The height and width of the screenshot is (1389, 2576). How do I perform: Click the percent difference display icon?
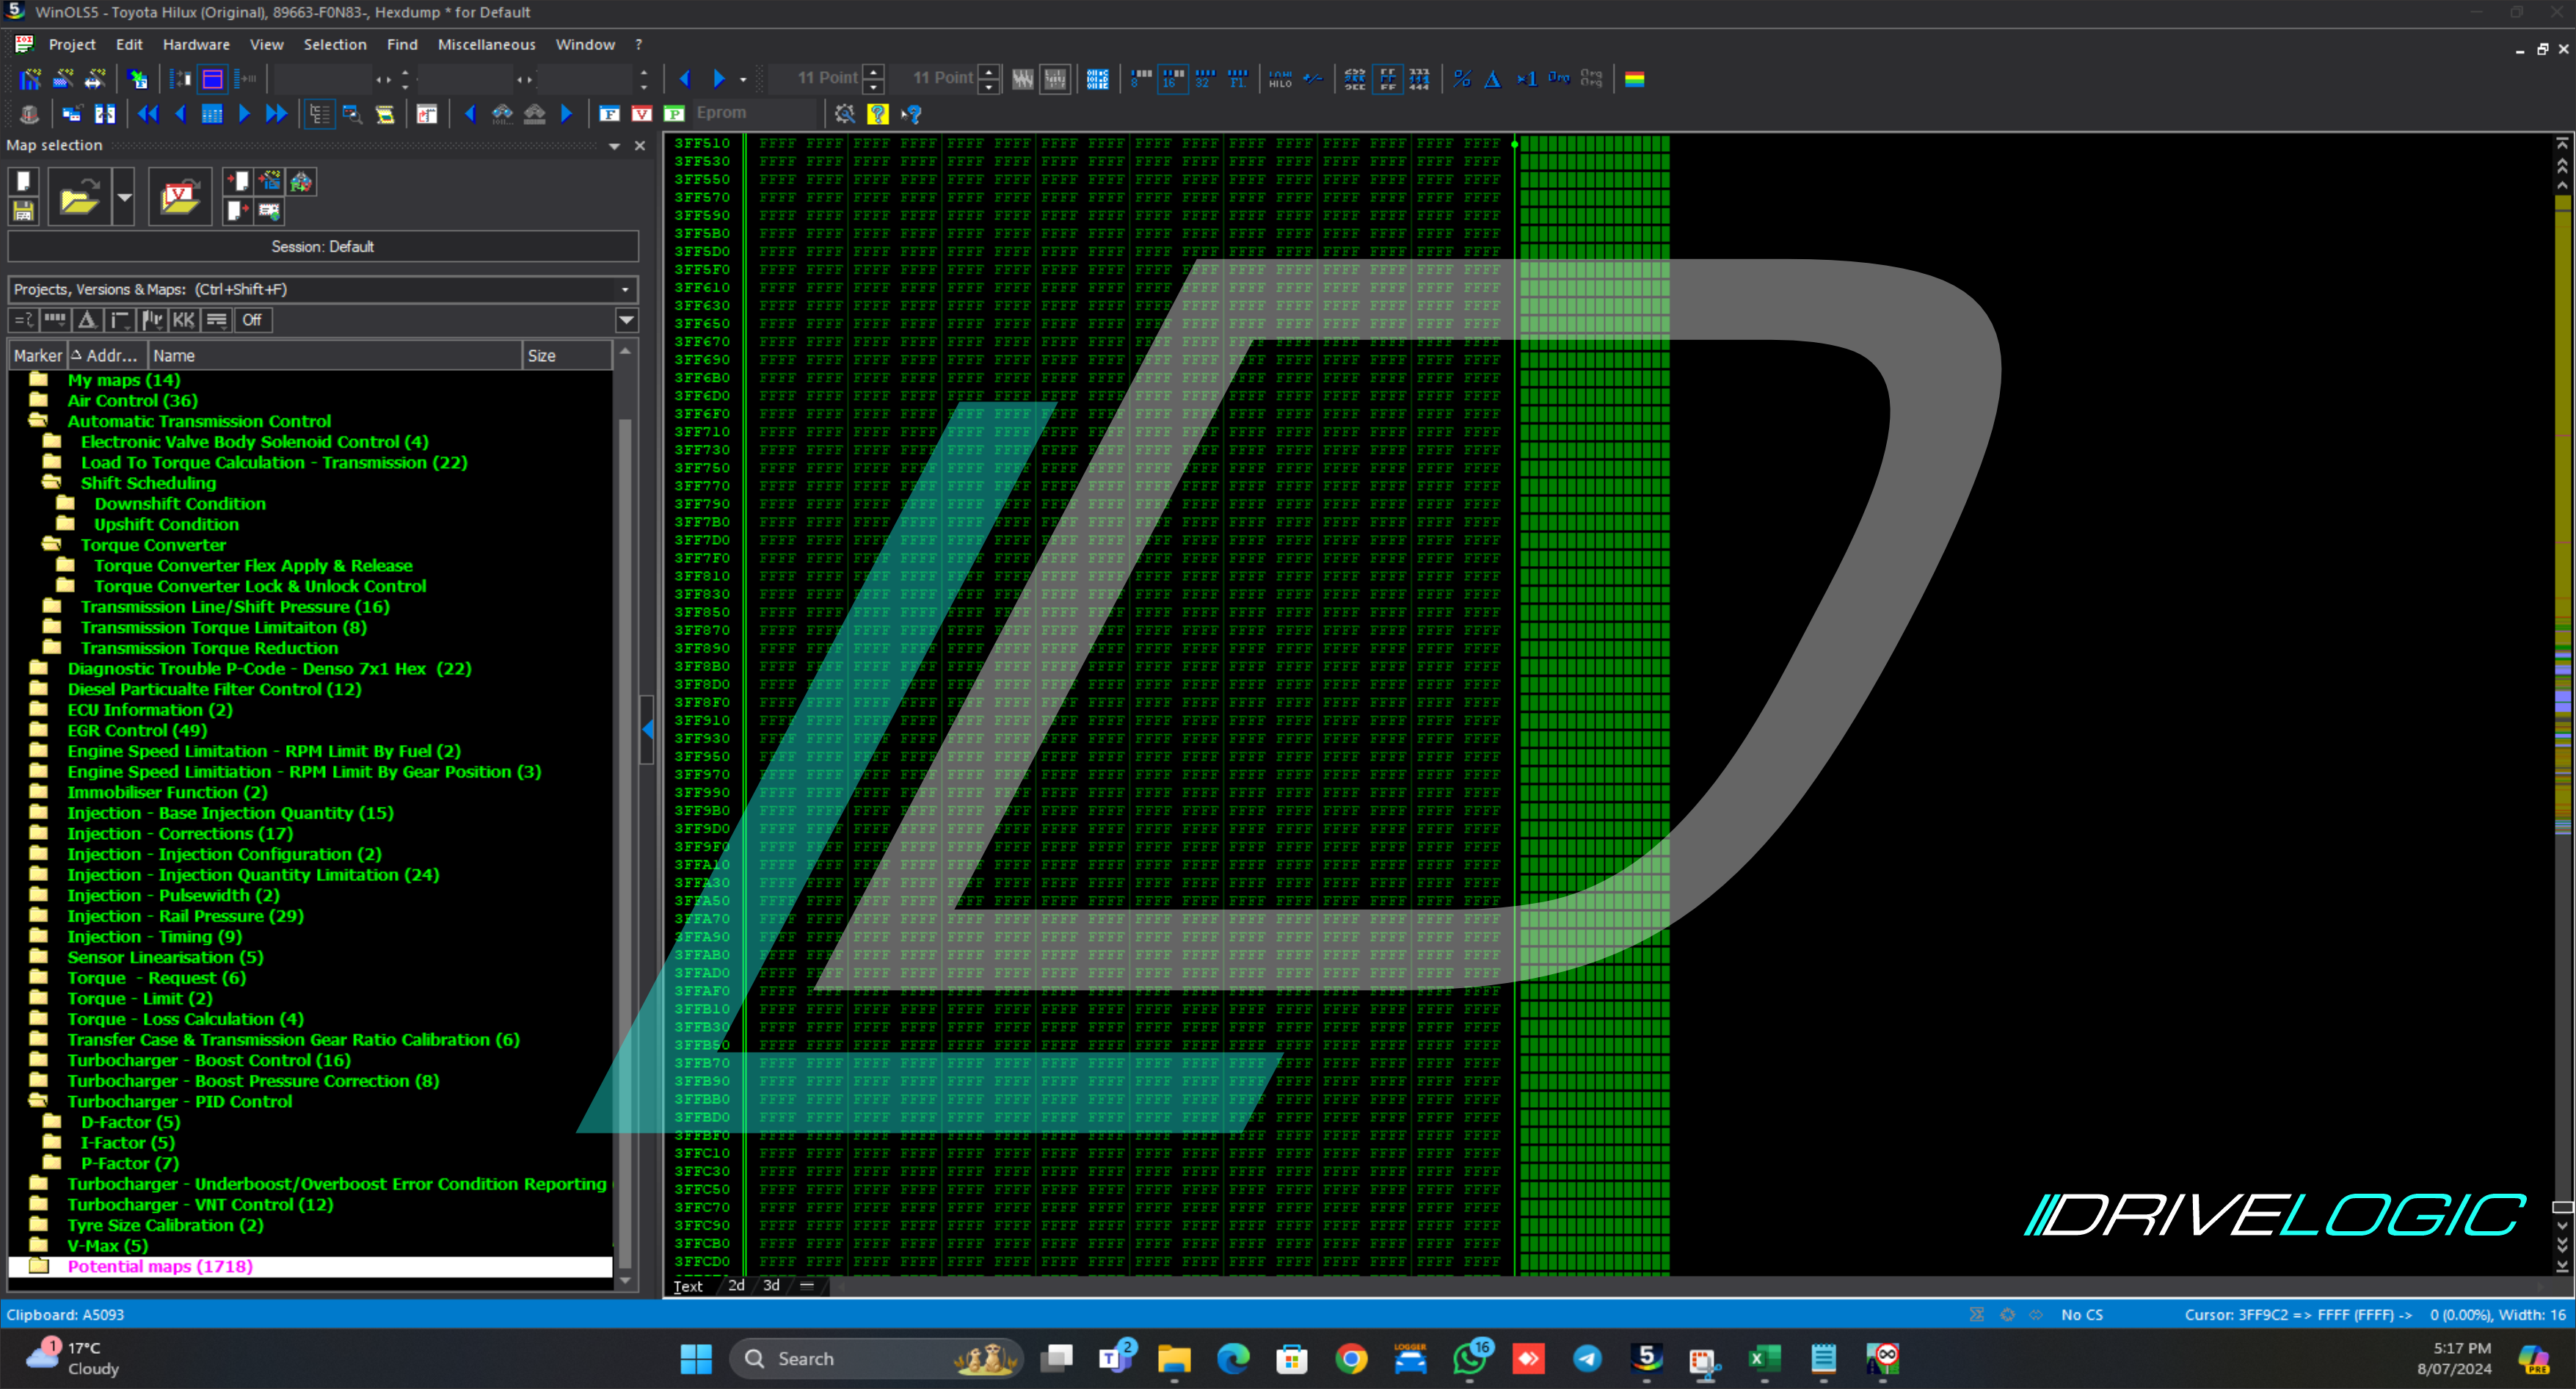tap(1462, 79)
